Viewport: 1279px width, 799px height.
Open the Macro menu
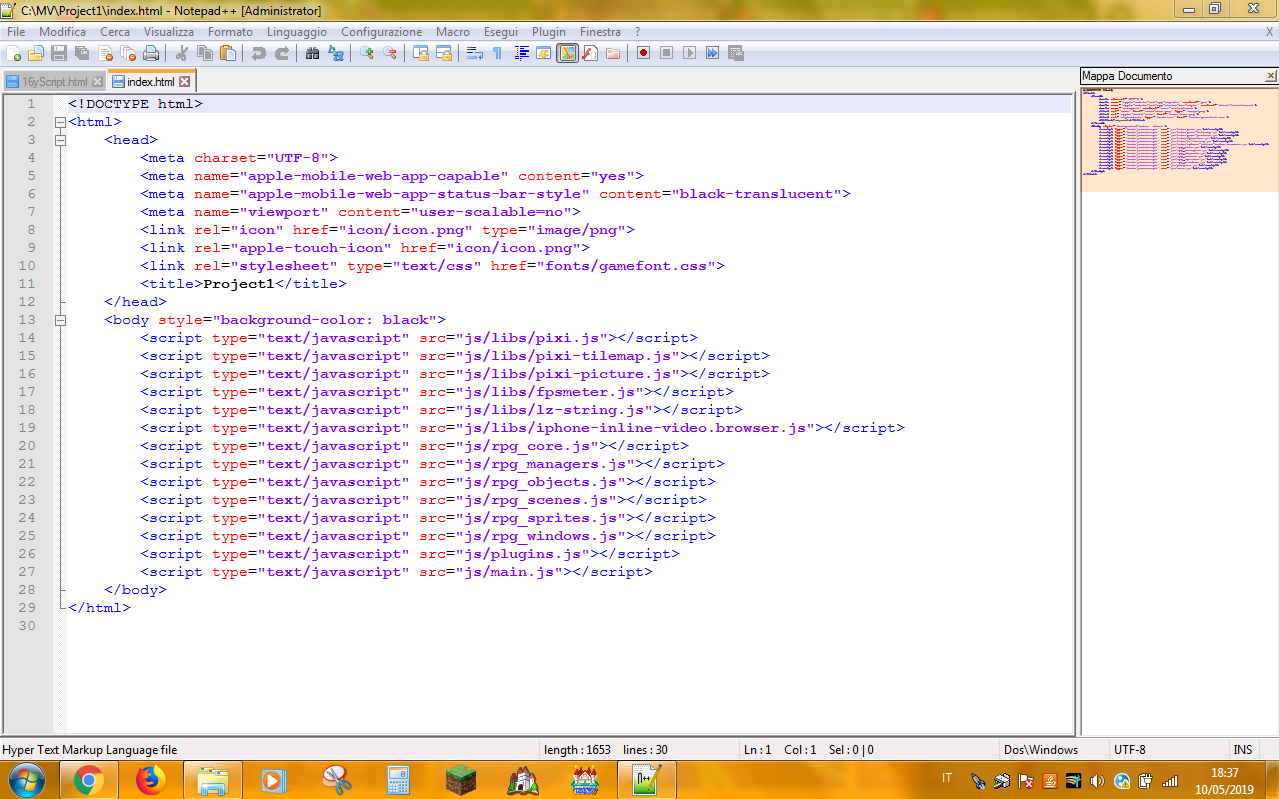point(453,32)
